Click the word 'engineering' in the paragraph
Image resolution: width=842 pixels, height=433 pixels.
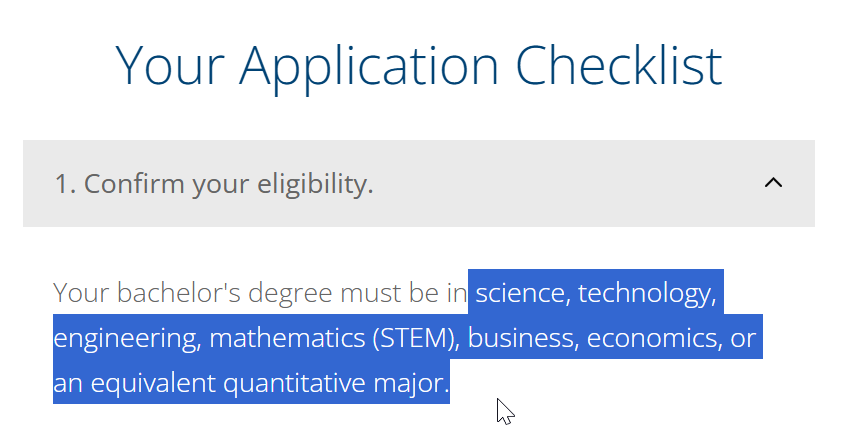click(124, 340)
